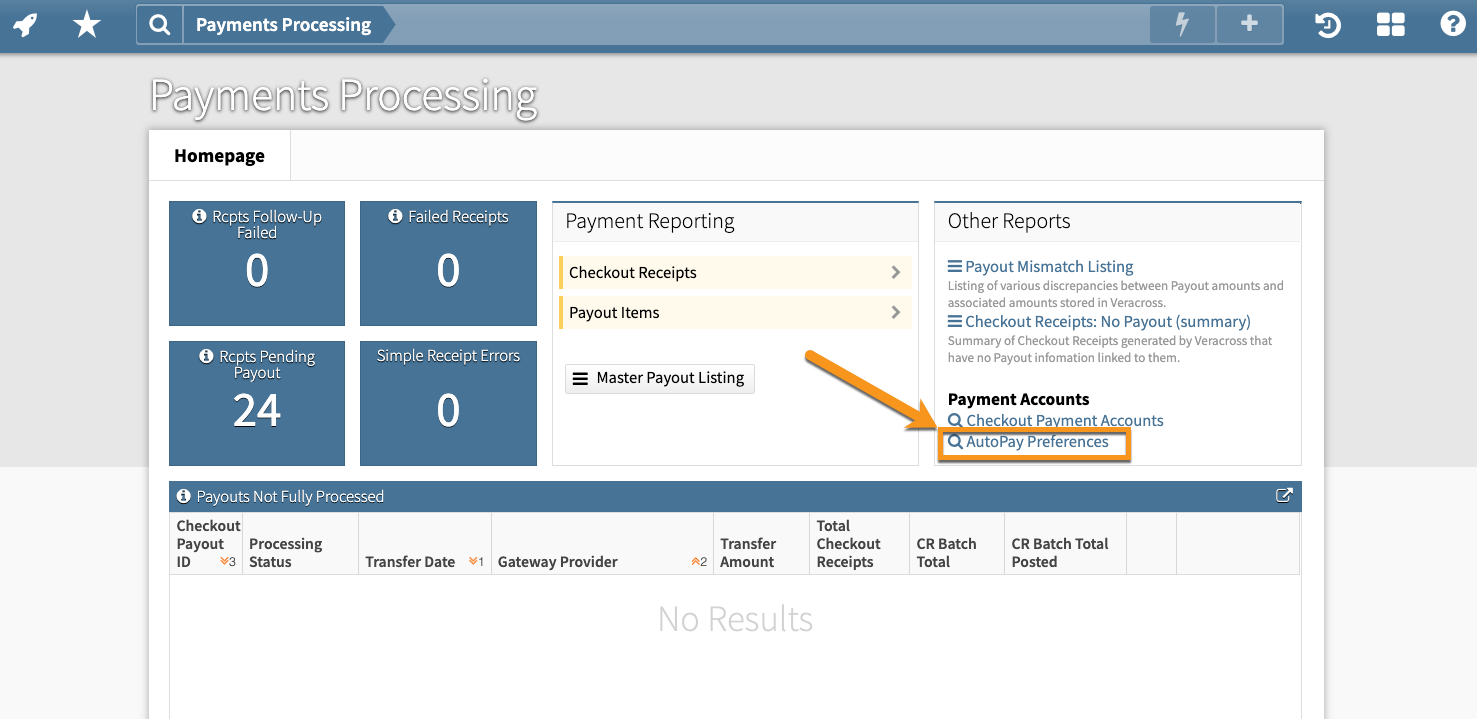Open Payouts Not Fully Processed in new window
Viewport: 1477px width, 719px height.
1284,495
